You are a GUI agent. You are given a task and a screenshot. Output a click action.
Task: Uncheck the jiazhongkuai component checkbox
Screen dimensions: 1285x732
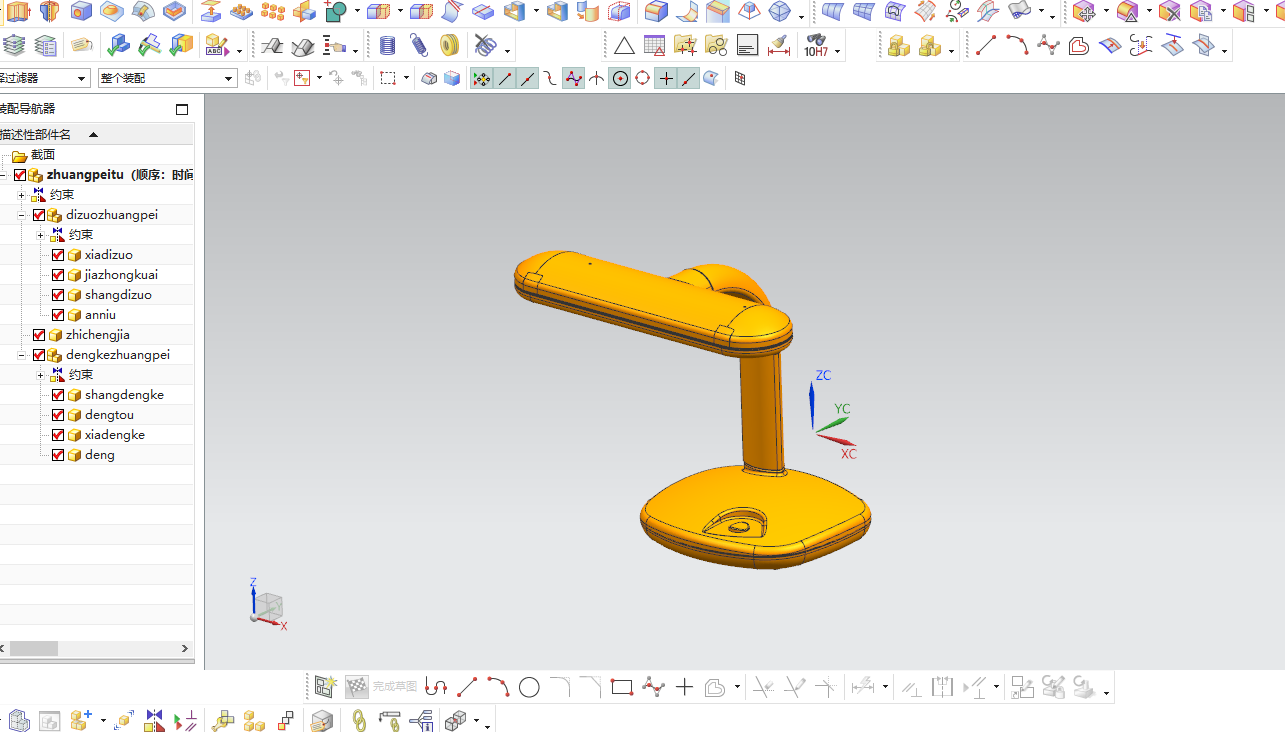coord(58,275)
